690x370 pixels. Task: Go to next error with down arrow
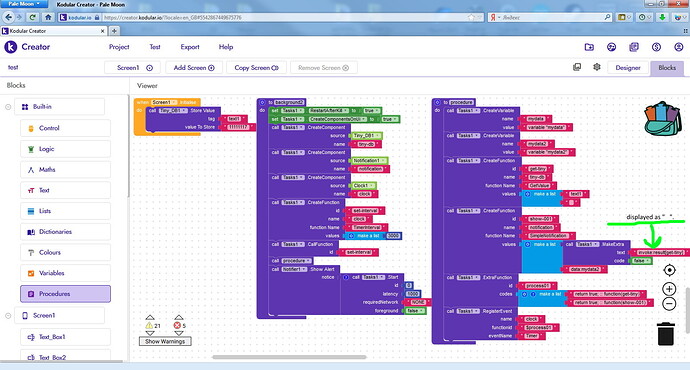pyautogui.click(x=178, y=333)
